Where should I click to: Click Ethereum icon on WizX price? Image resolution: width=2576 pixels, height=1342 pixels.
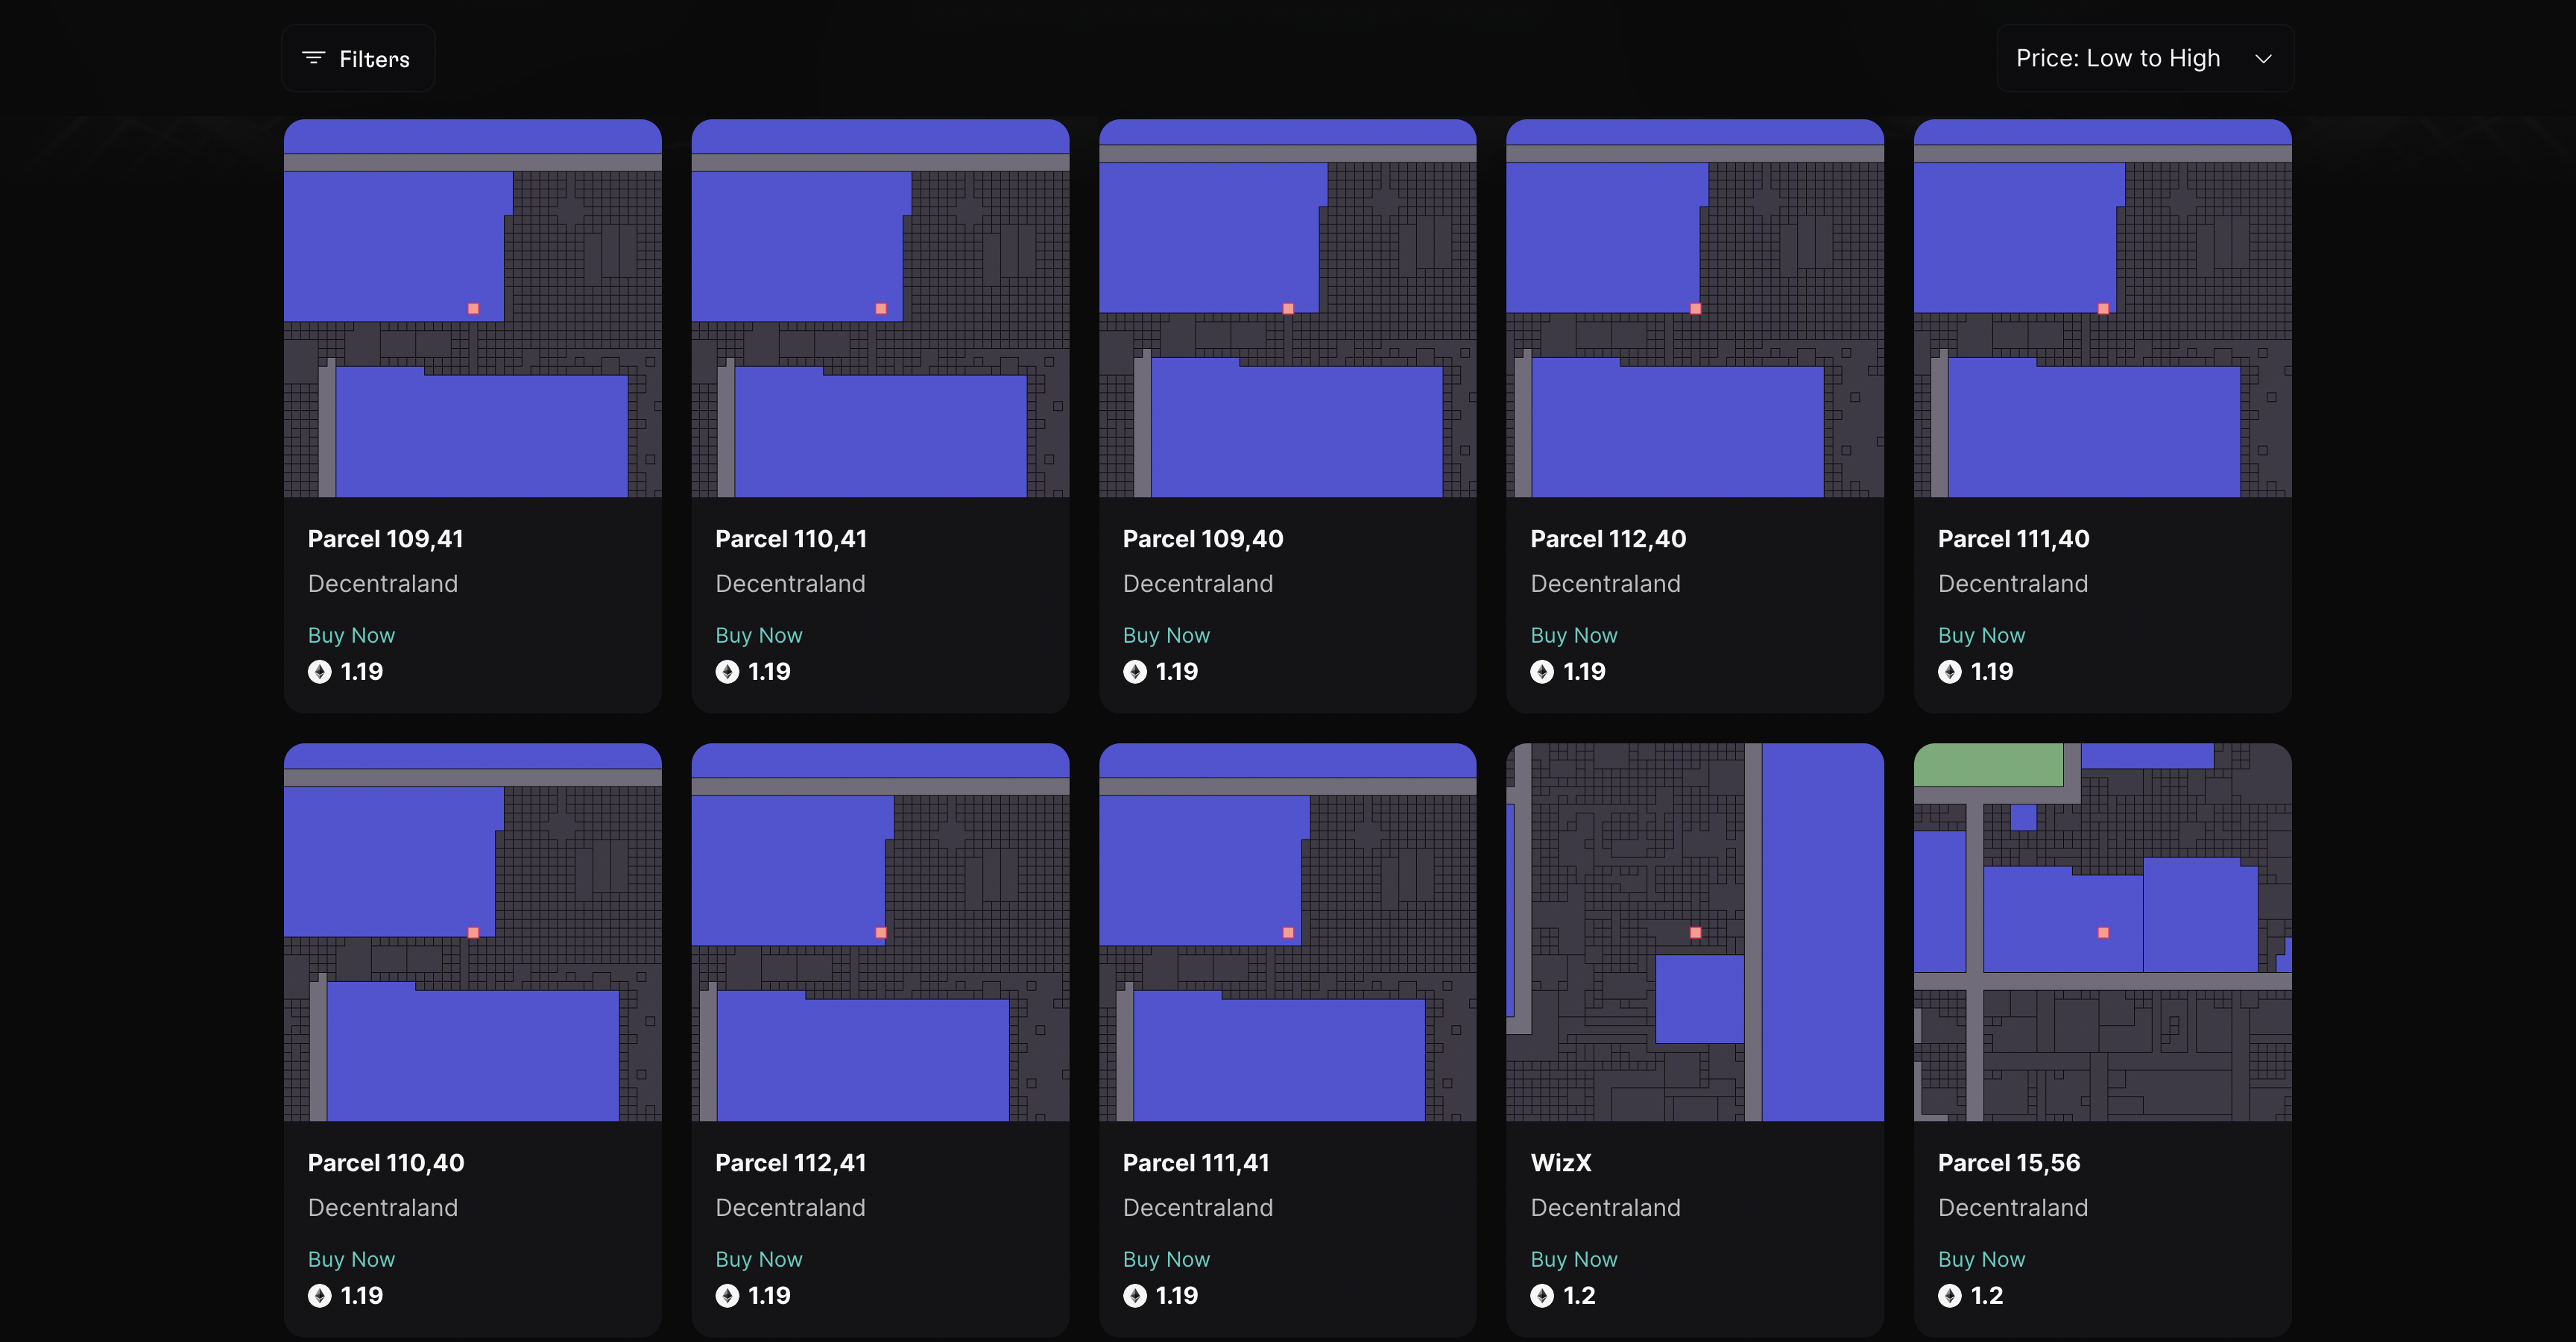tap(1542, 1296)
